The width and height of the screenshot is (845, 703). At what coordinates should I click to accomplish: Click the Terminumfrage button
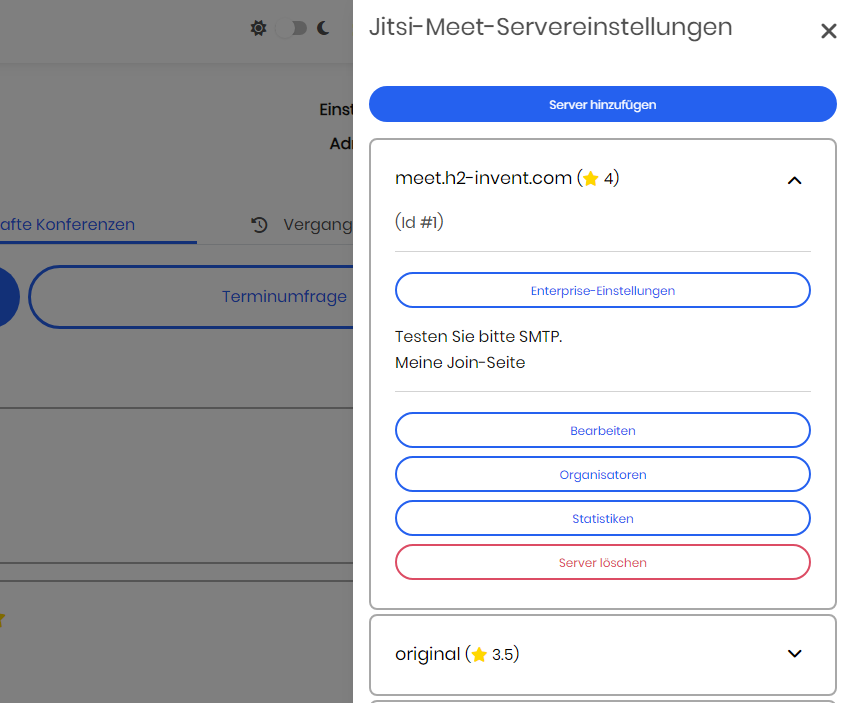coord(191,297)
